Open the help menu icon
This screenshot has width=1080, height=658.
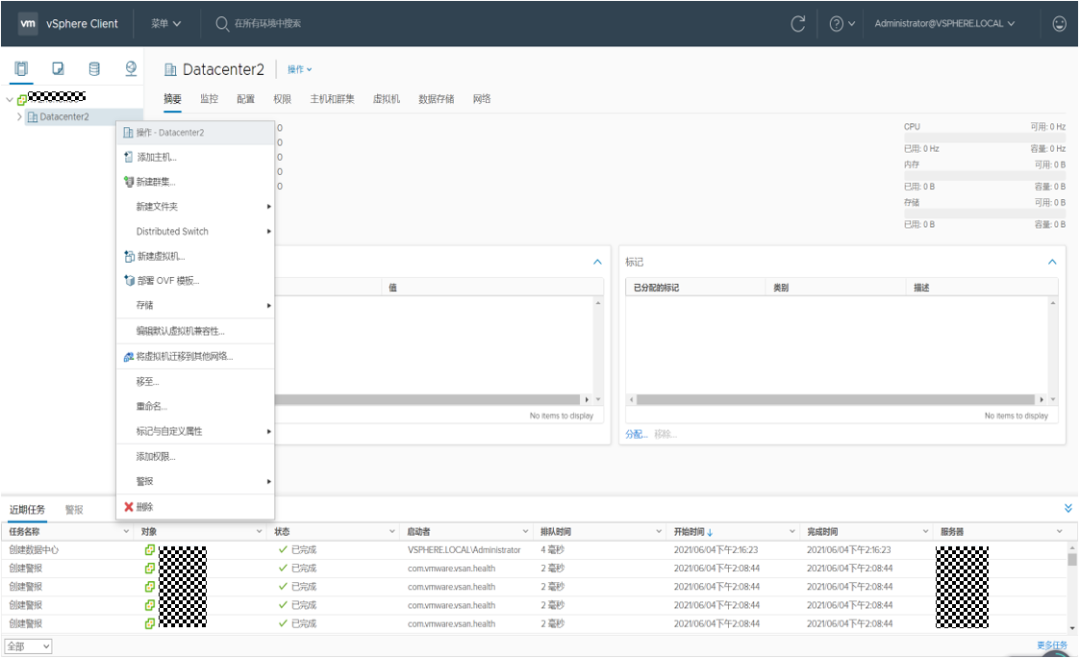(836, 24)
